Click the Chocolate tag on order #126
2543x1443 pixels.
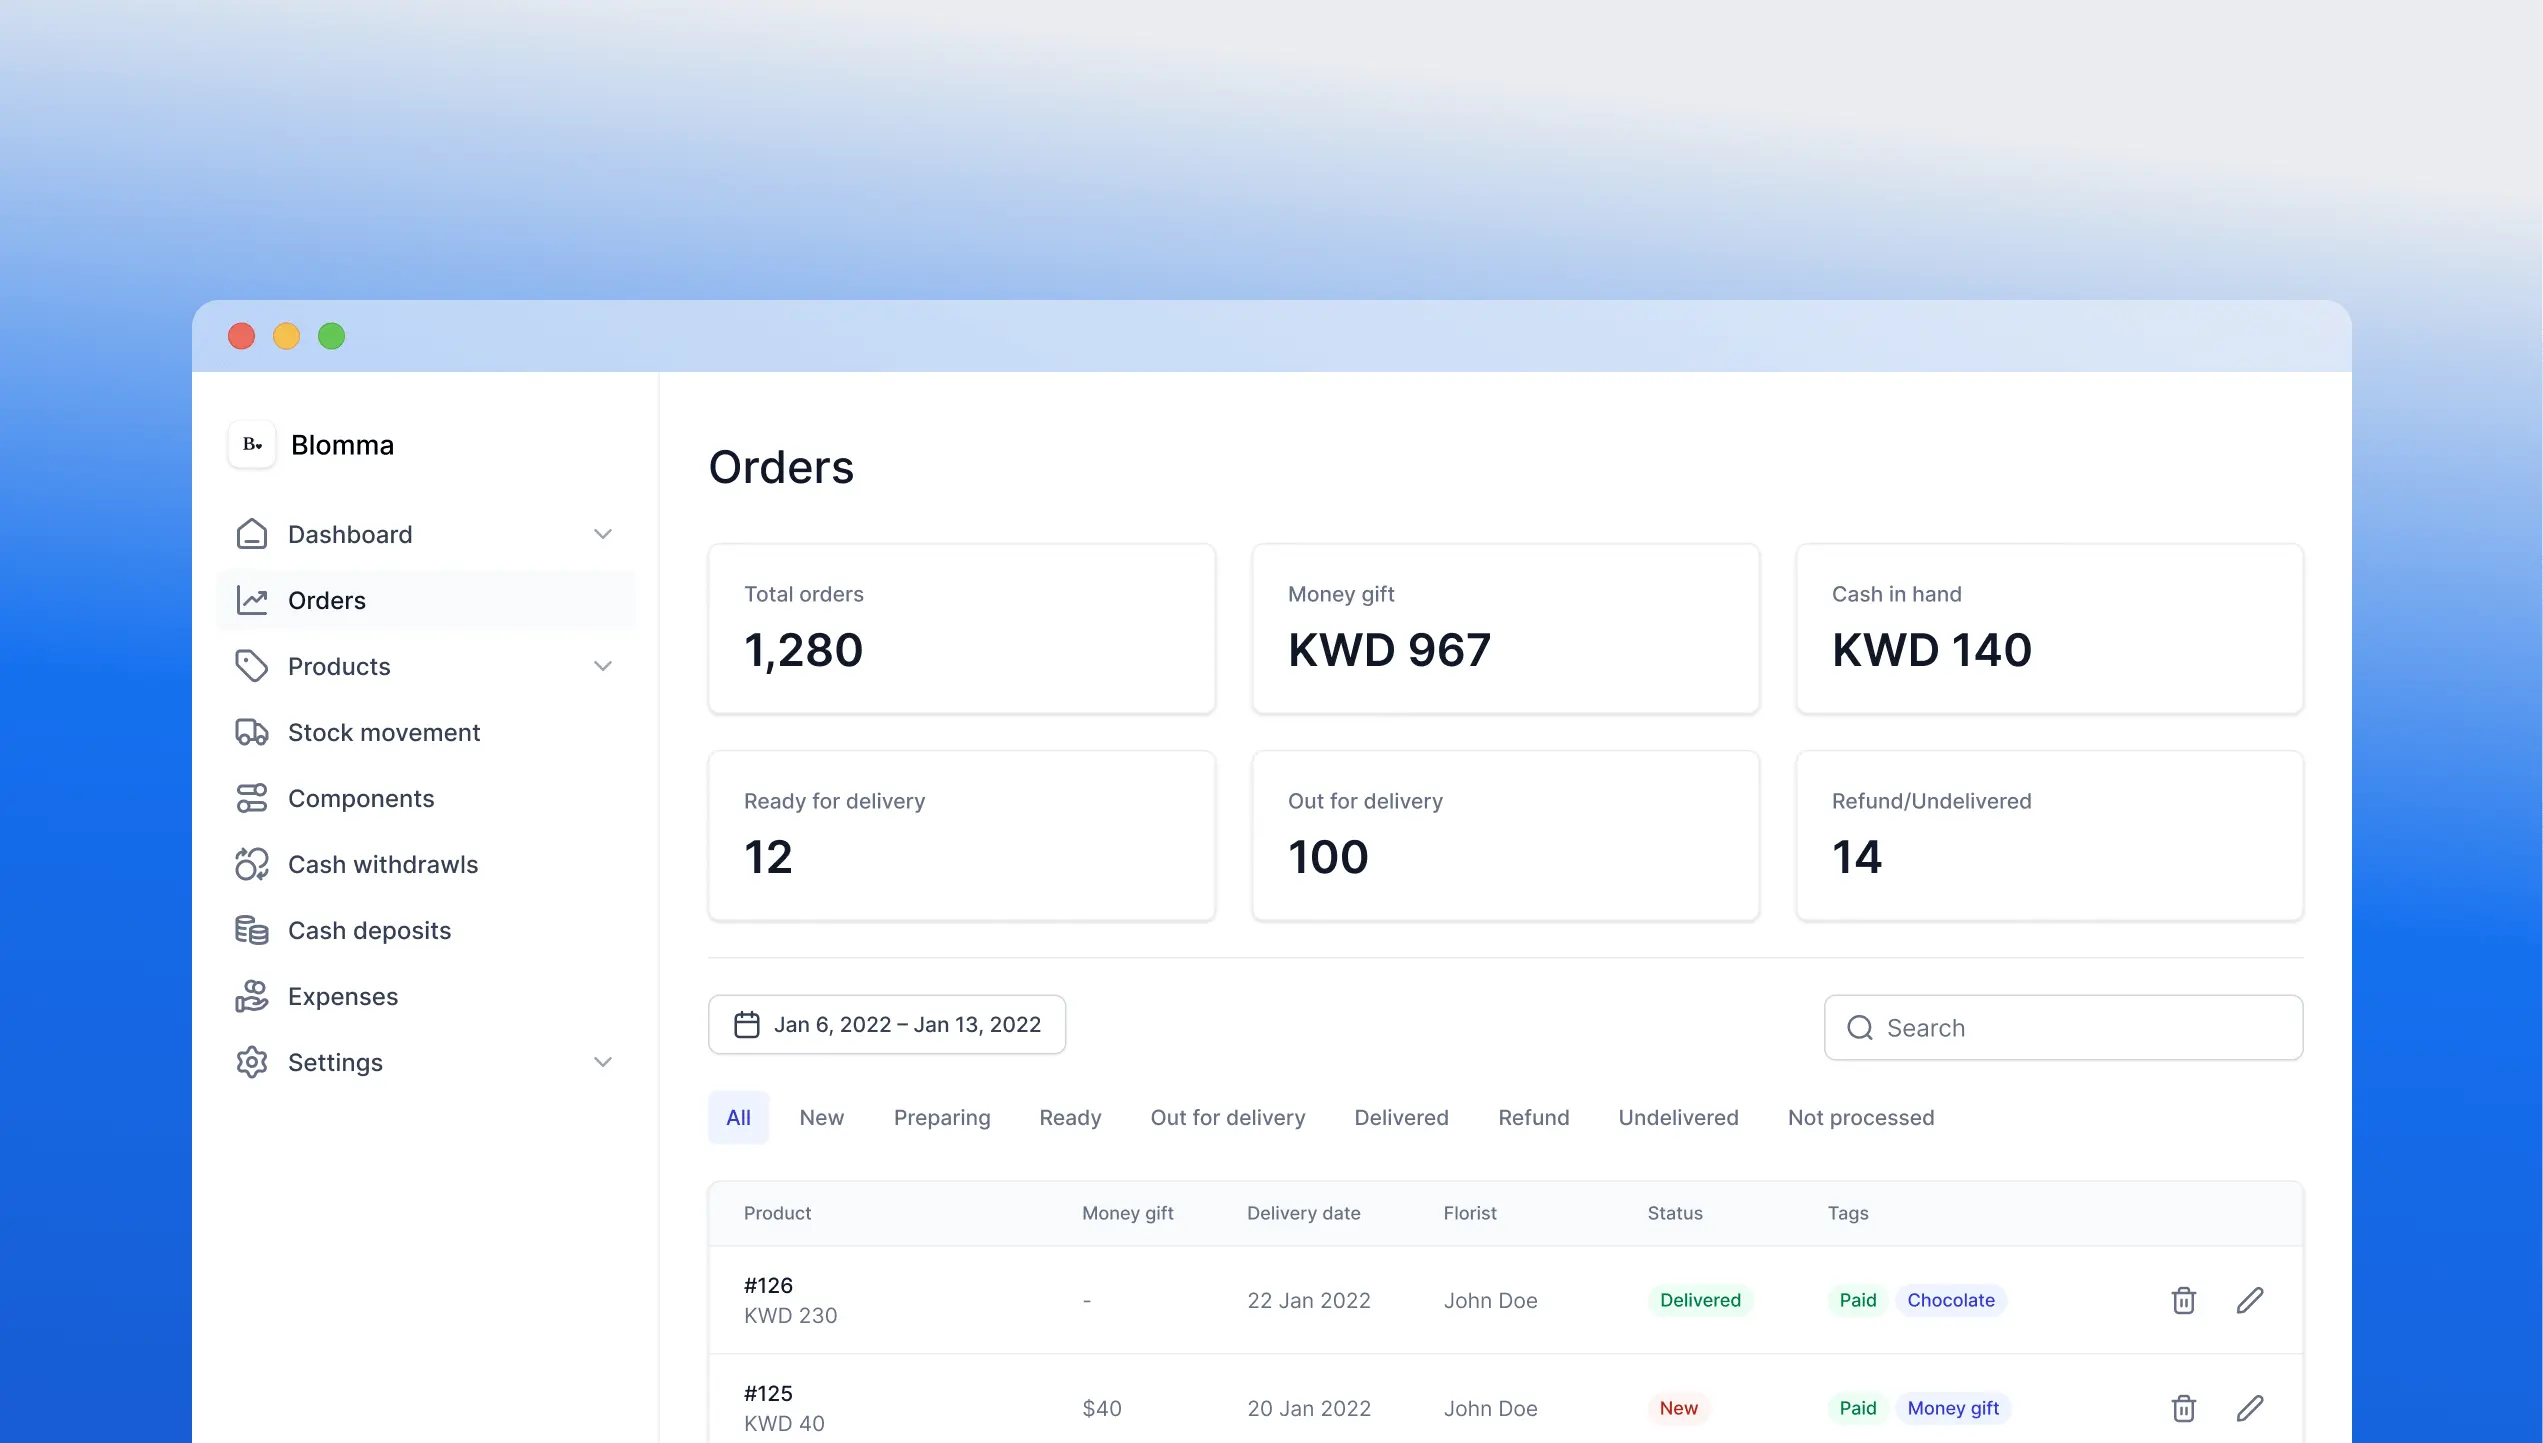tap(1950, 1300)
